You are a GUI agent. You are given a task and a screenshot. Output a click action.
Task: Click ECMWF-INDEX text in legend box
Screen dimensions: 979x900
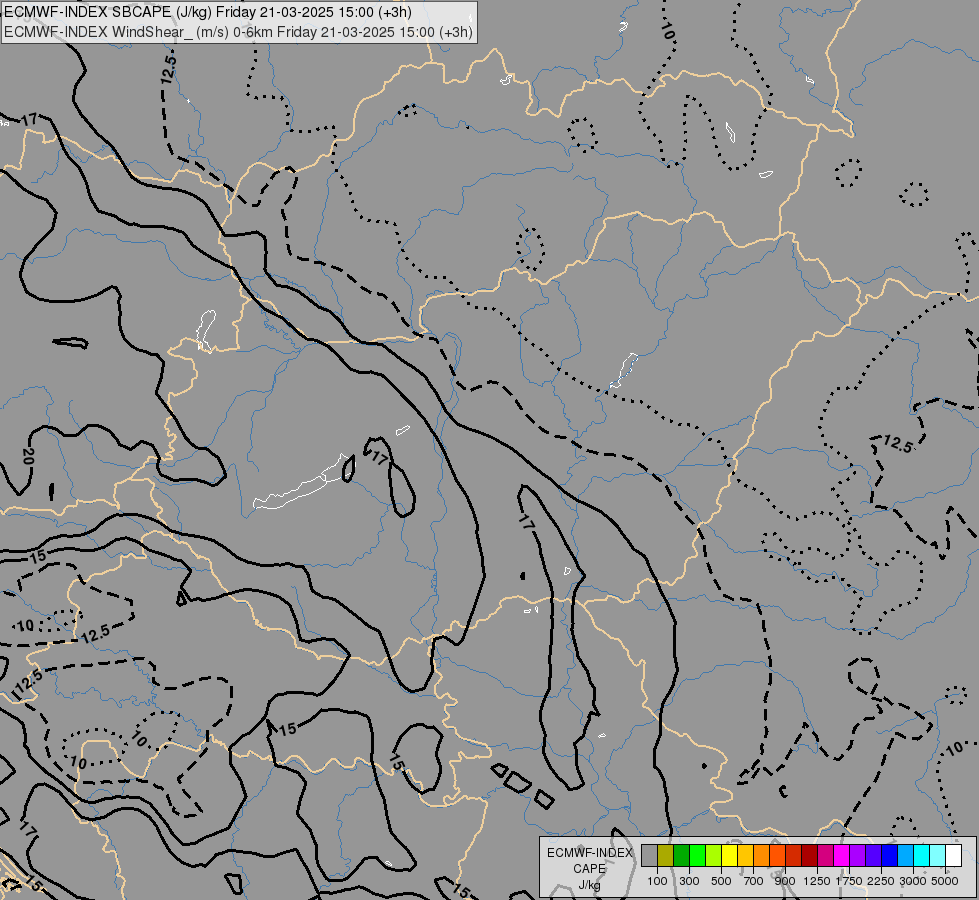click(589, 853)
